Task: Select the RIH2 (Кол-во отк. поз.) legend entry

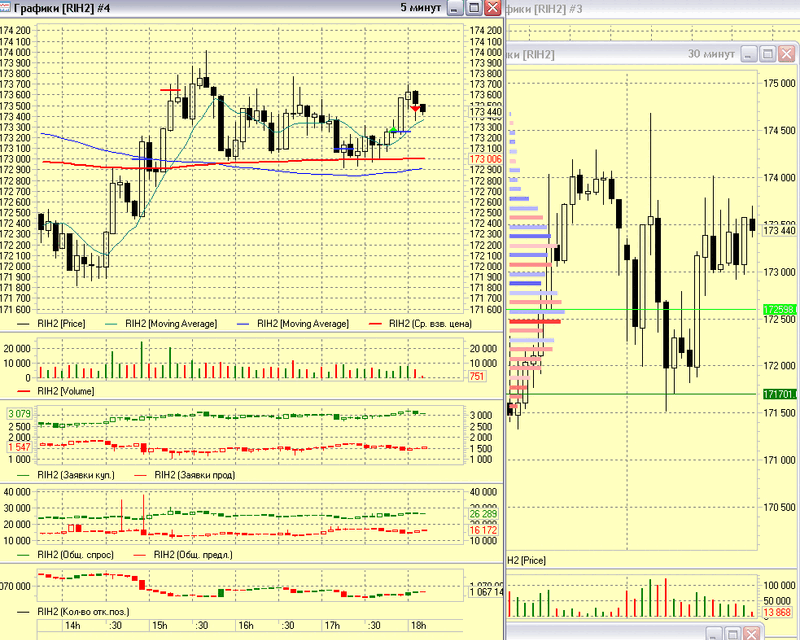Action: click(83, 611)
